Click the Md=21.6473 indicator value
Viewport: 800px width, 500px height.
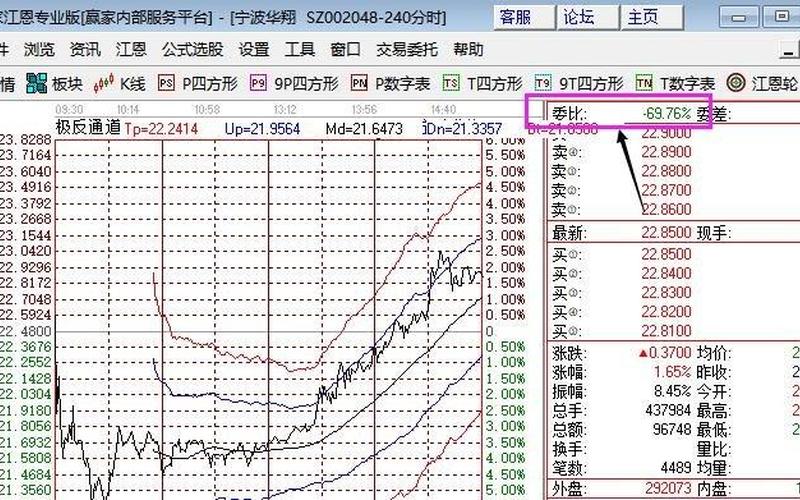pos(364,129)
